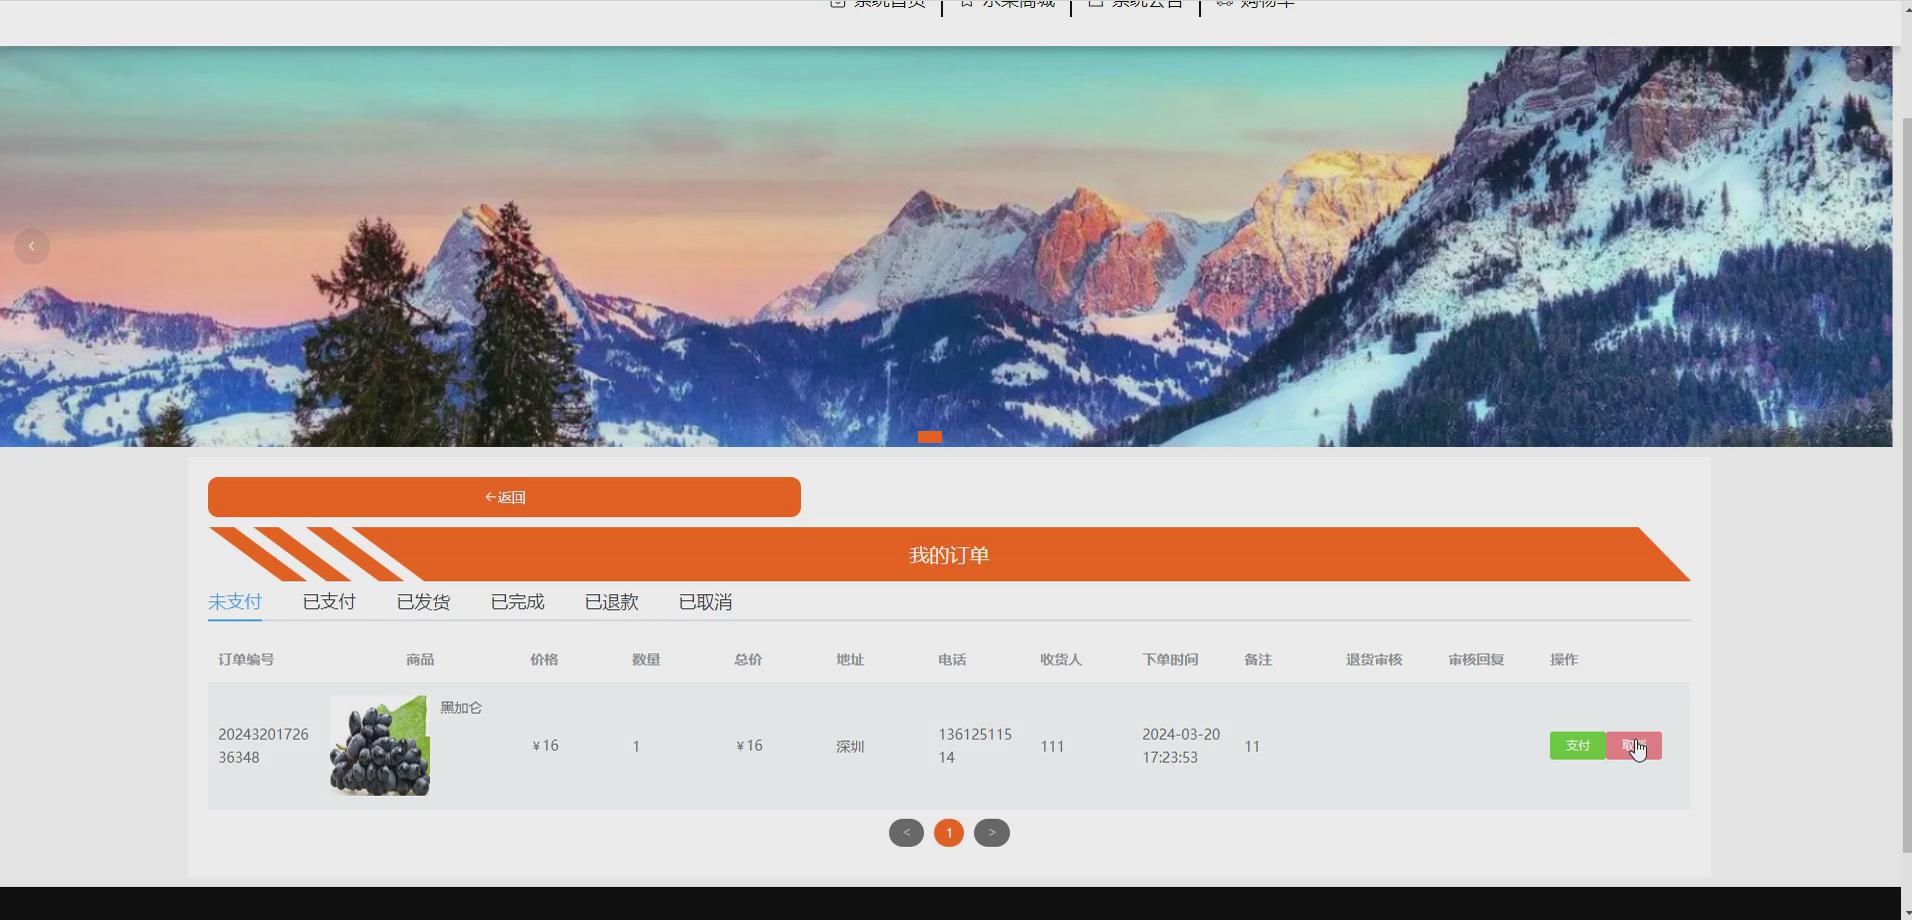Open the 已支付 orders tab
1912x920 pixels.
coord(329,602)
